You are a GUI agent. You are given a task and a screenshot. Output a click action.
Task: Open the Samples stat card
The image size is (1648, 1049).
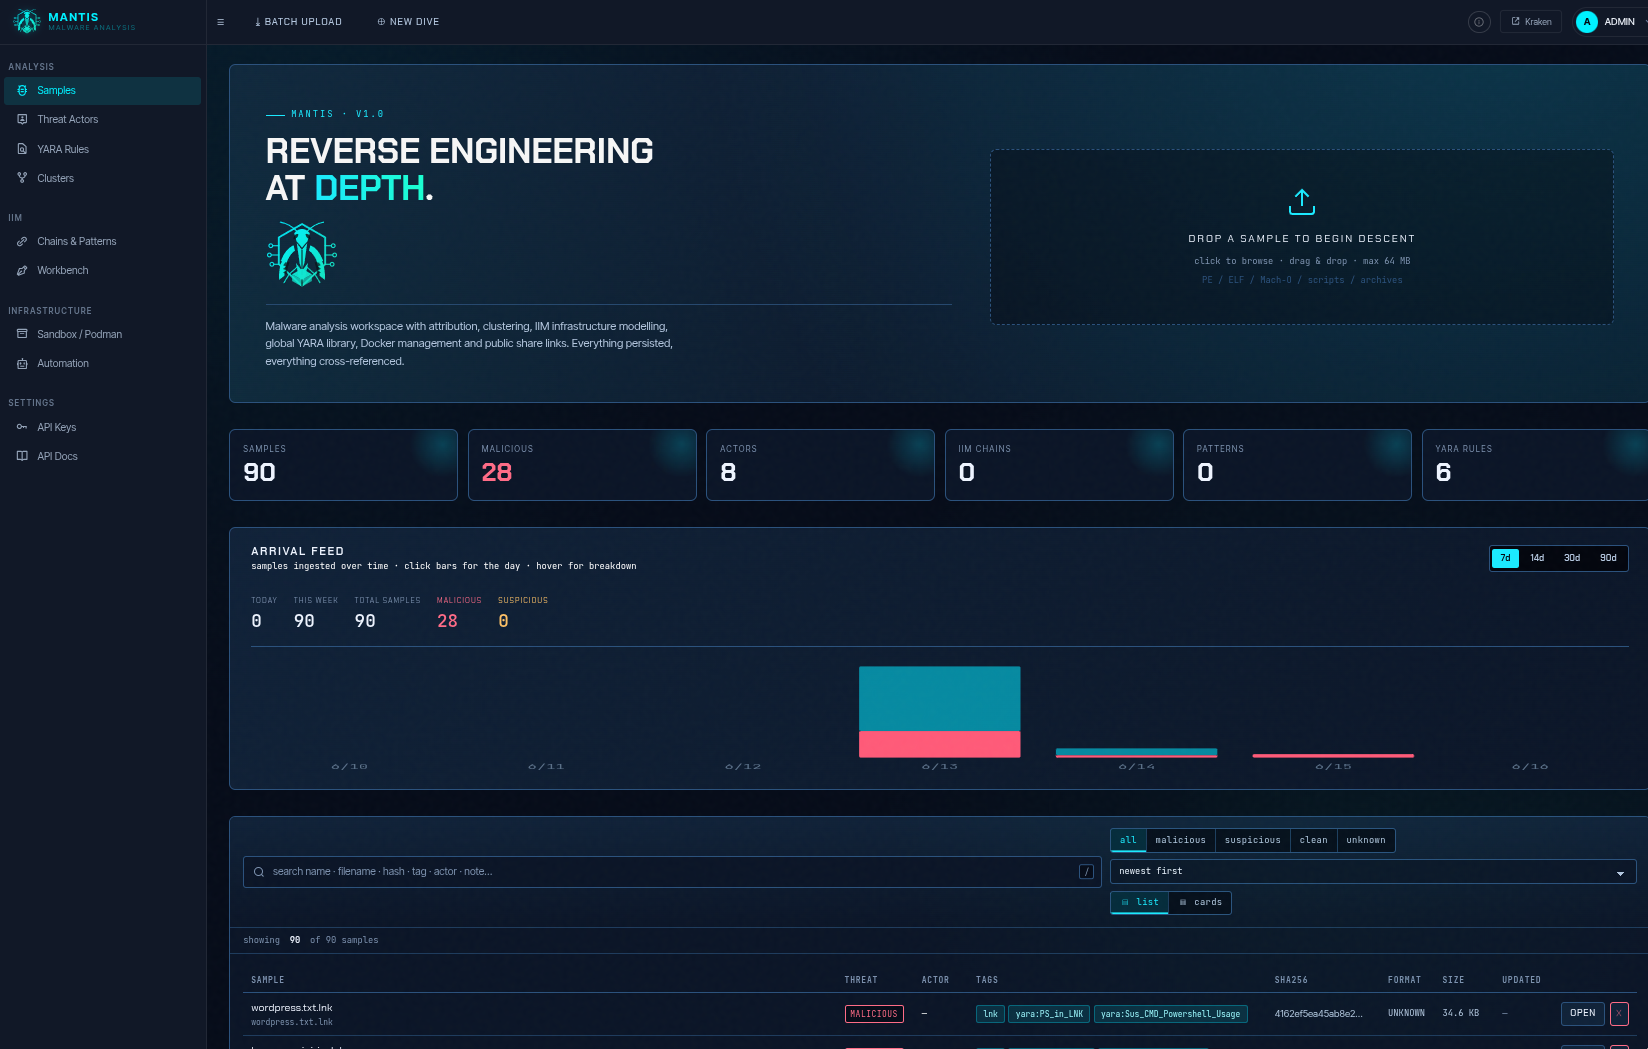[x=343, y=465]
